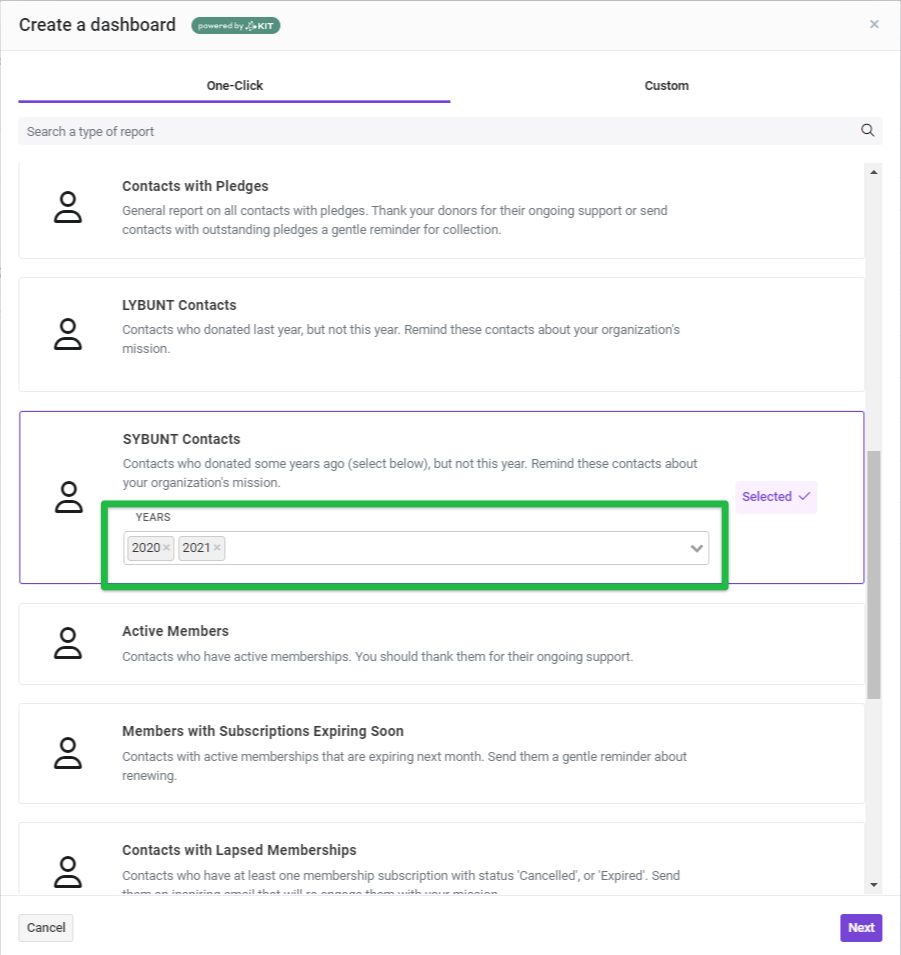Close the Create a dashboard dialog
The height and width of the screenshot is (955, 901).
click(874, 24)
